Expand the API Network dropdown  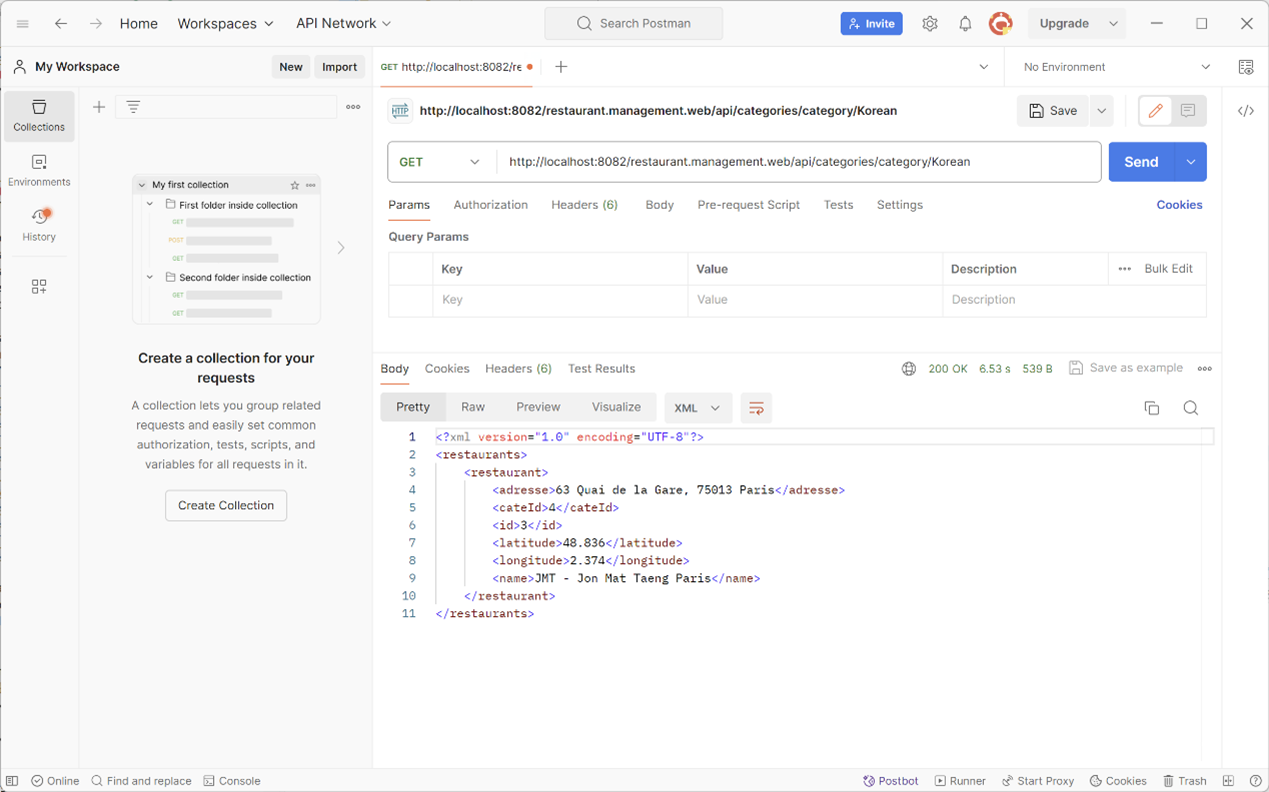tap(344, 23)
